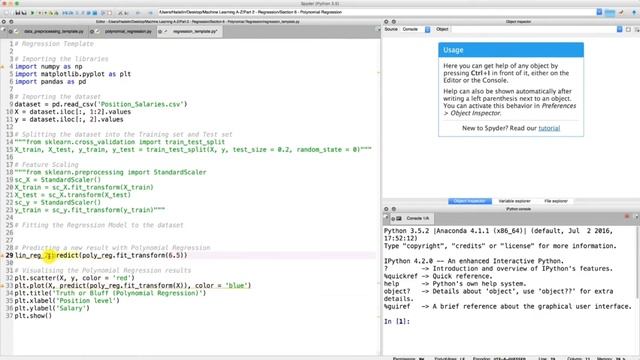Click warning marker beside line 33
The width and height of the screenshot is (640, 360).
pos(2,286)
